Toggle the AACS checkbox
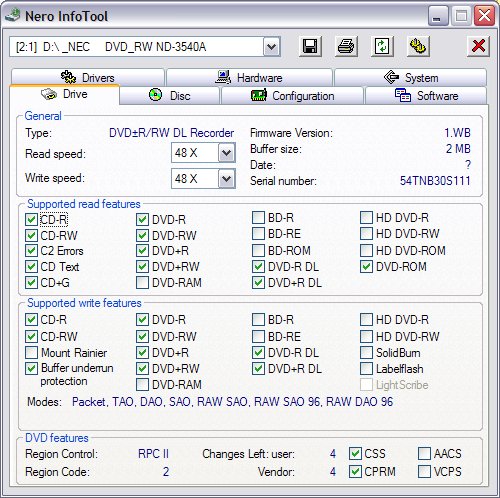Viewport: 500px width, 498px height. point(424,453)
